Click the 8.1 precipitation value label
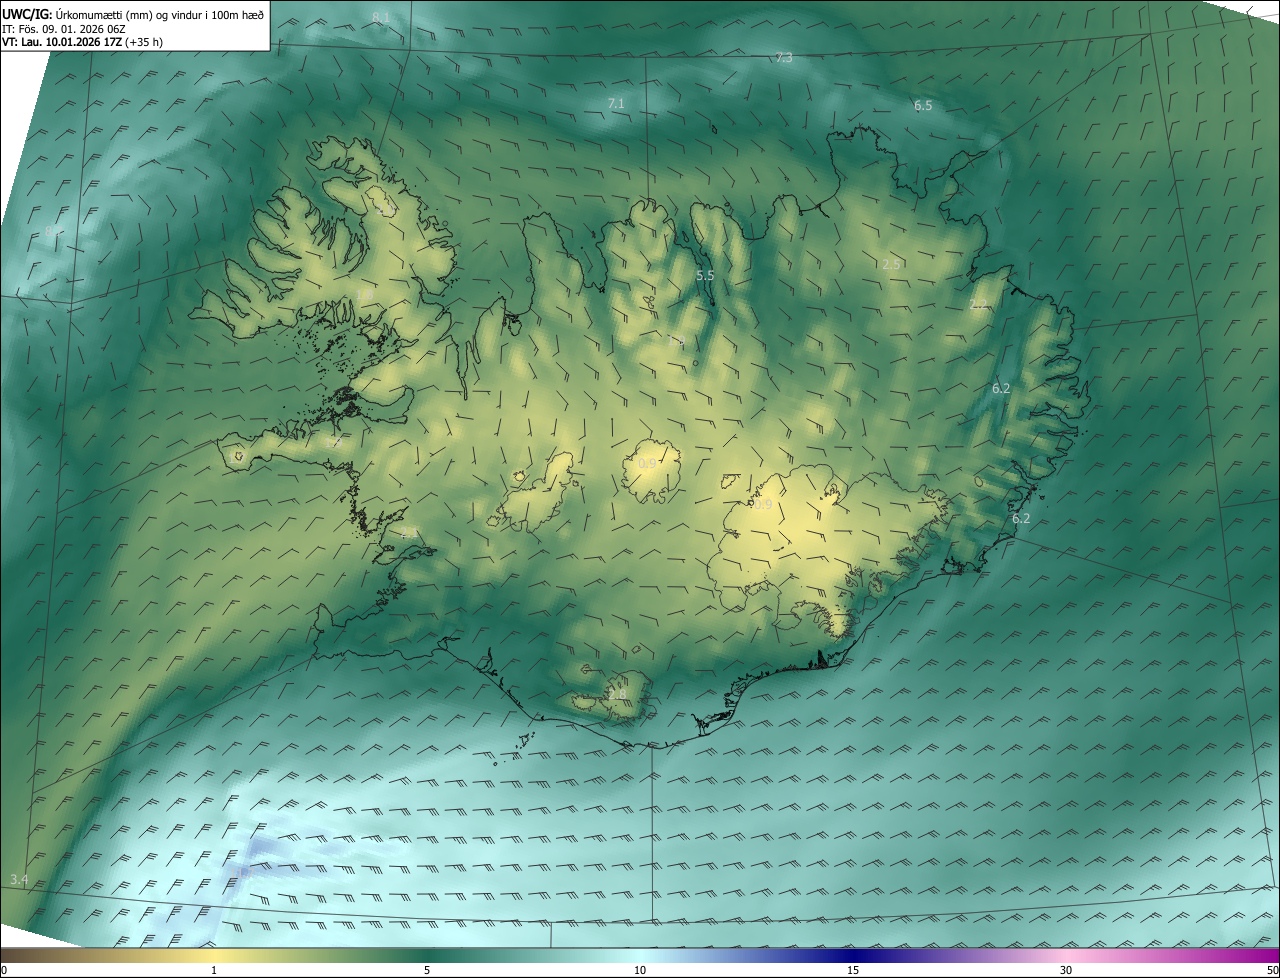Screen dimensions: 1280x978 pyautogui.click(x=380, y=18)
